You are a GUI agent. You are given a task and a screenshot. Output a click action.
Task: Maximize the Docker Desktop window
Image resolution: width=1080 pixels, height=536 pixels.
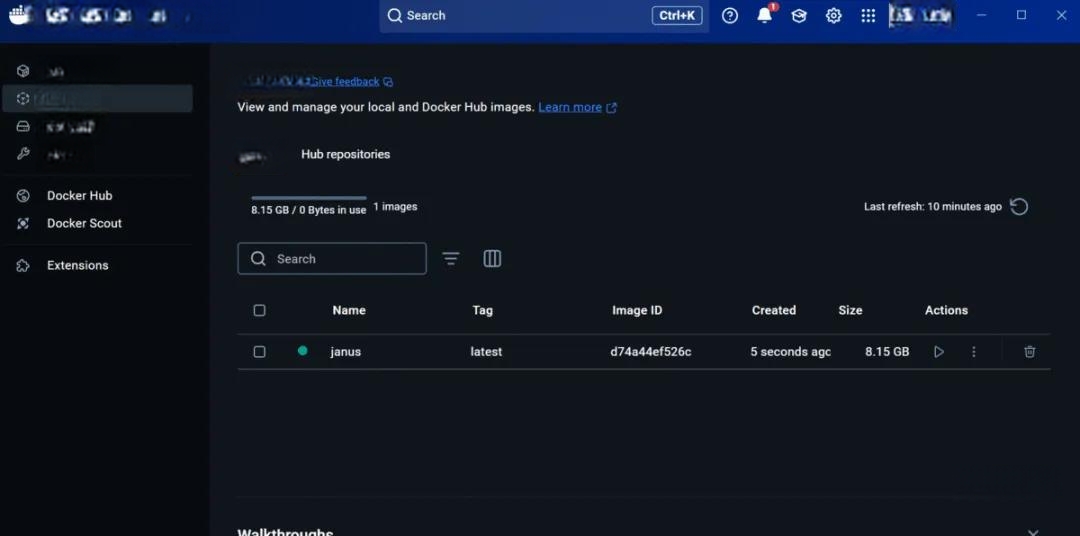click(1021, 15)
